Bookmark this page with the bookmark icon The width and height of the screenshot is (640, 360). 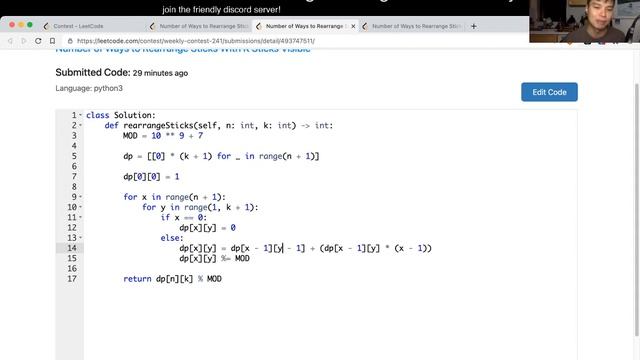tap(52, 41)
